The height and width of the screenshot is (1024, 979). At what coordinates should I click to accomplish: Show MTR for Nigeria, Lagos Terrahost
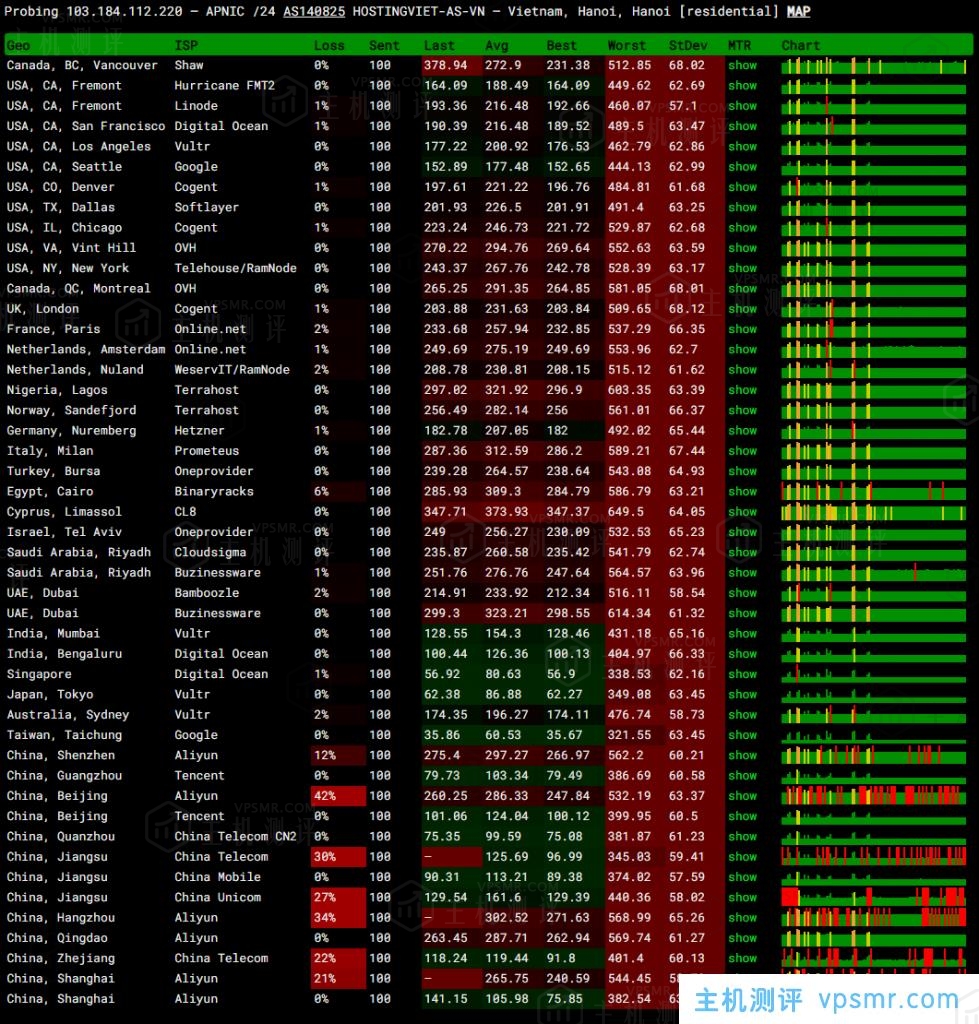(x=743, y=390)
